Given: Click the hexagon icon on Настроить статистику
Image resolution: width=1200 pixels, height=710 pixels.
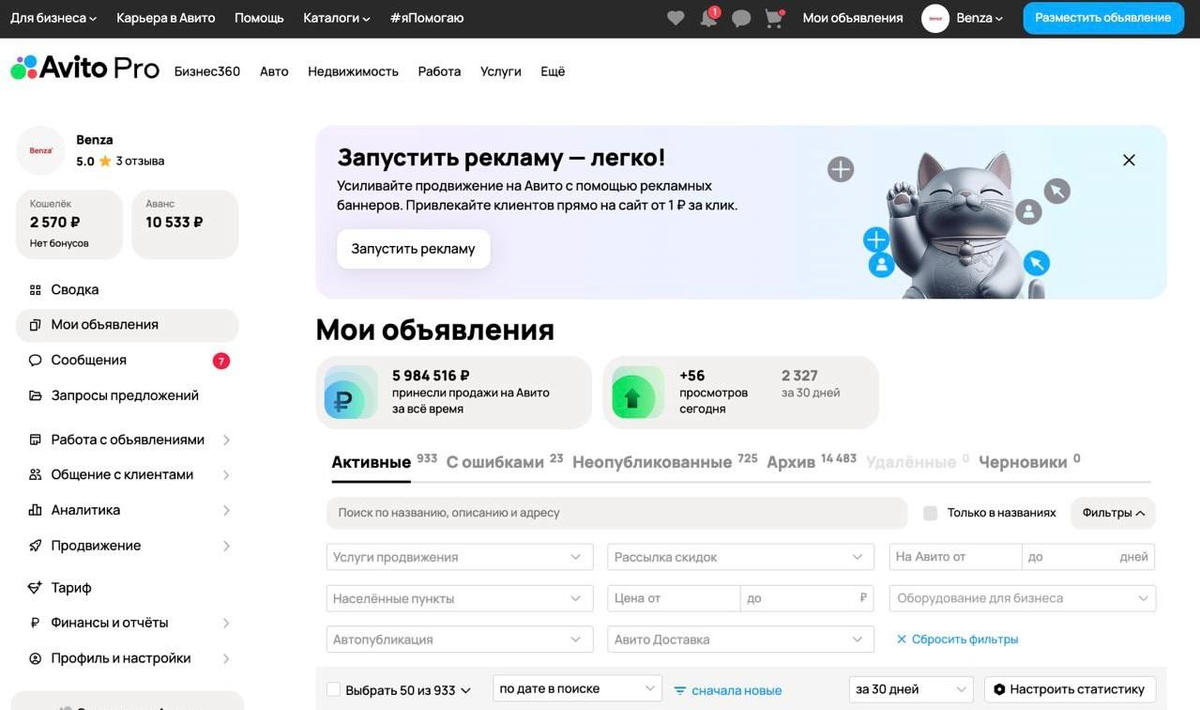Looking at the screenshot, I should click(999, 690).
